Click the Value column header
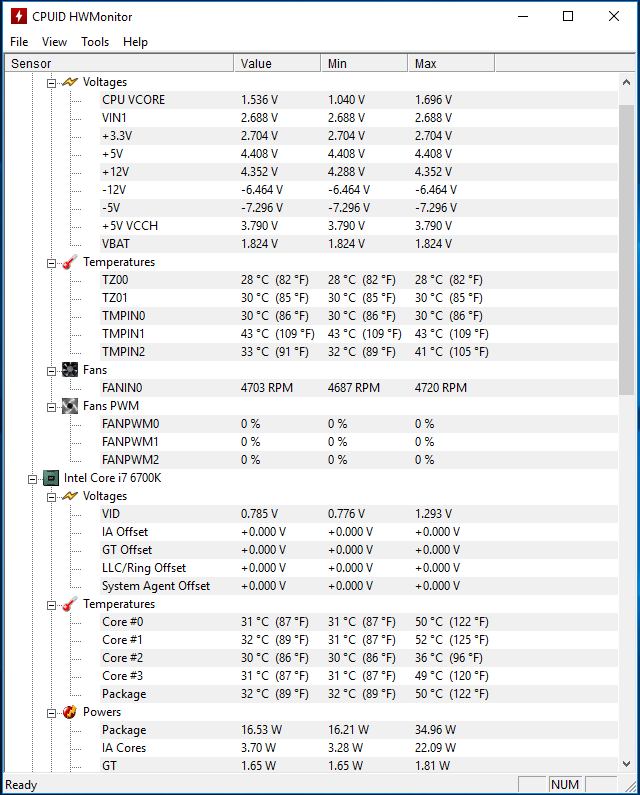Screen dimensions: 640x795 pos(277,63)
